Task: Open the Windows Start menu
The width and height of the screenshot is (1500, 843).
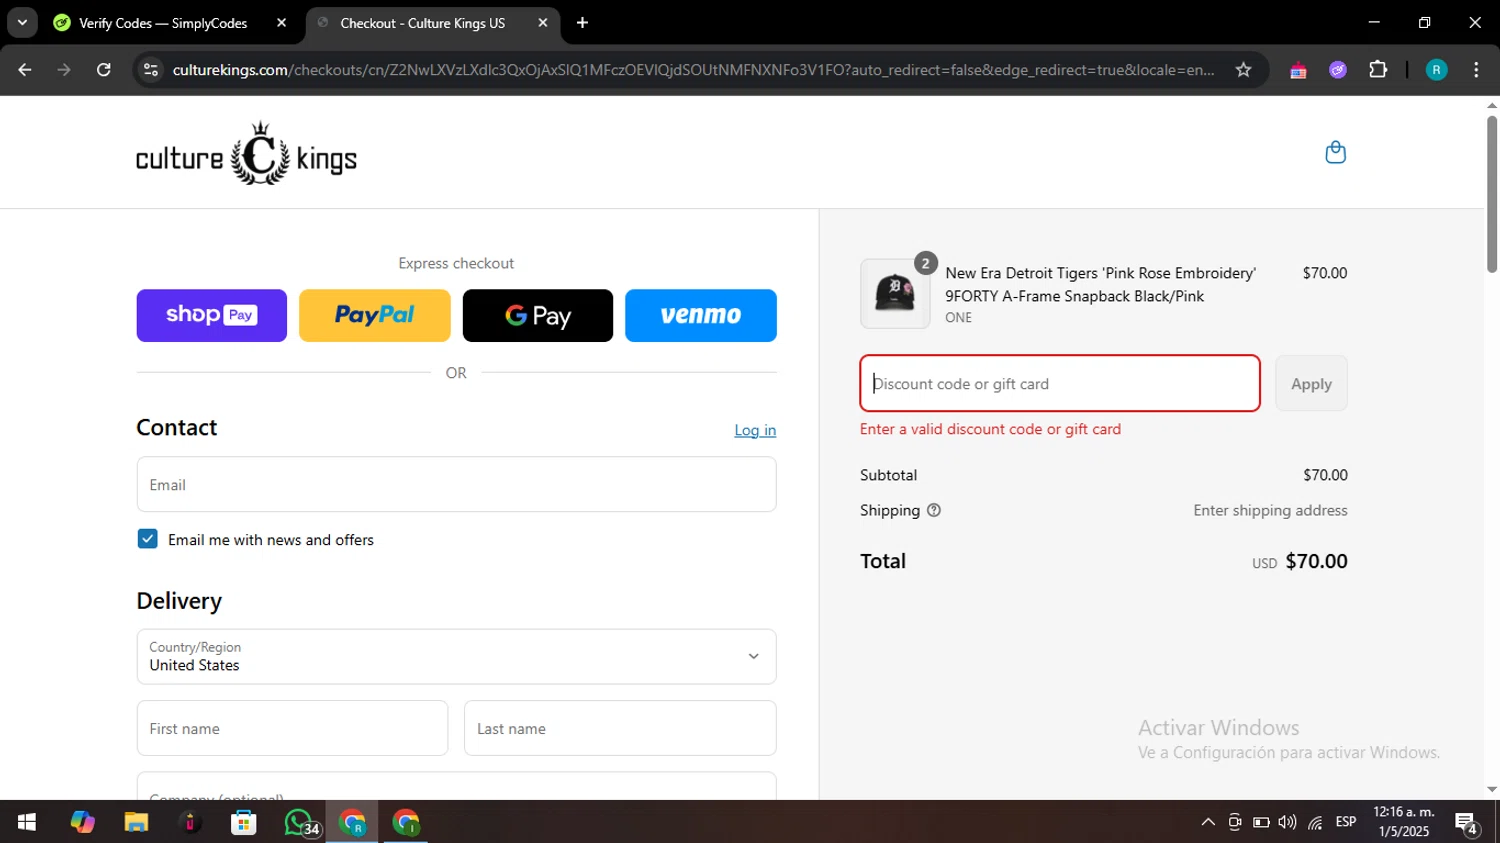Action: point(27,822)
